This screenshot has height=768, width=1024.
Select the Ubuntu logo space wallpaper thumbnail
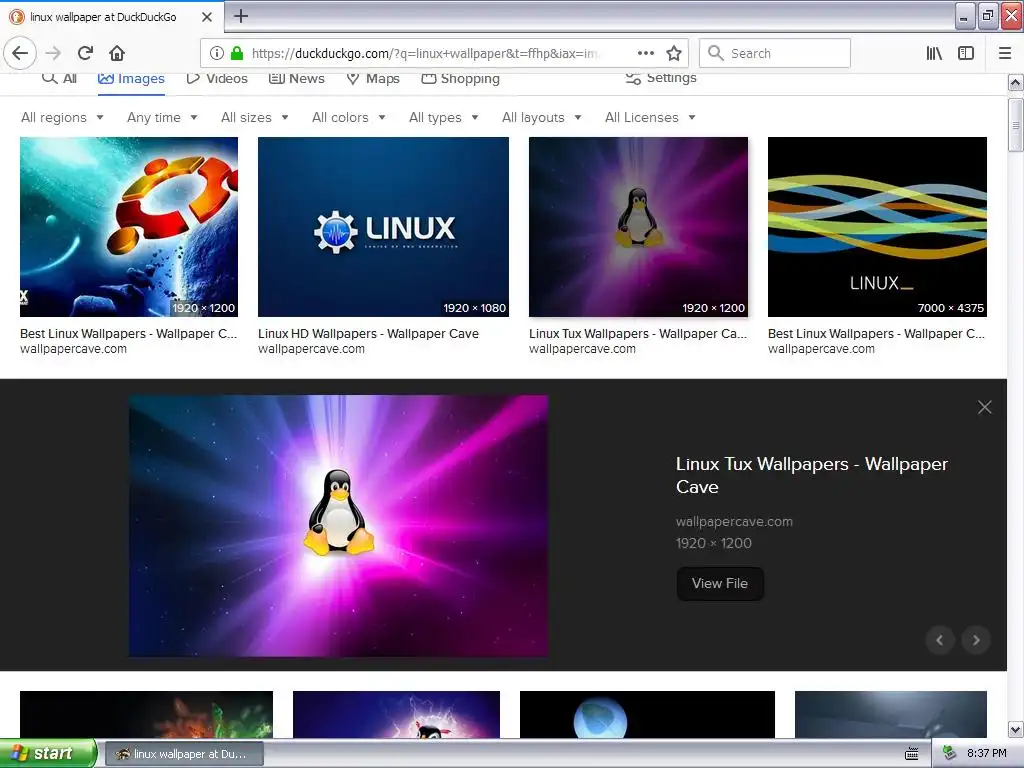(129, 227)
